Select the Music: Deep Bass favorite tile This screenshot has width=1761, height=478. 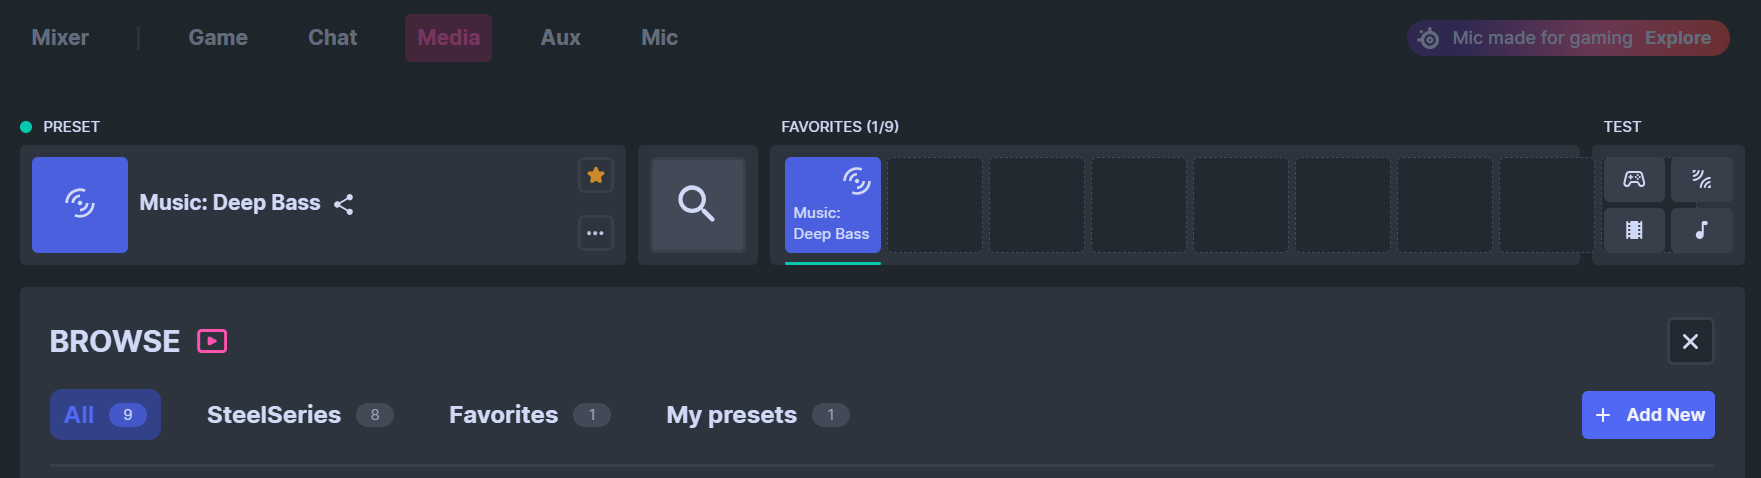[833, 205]
